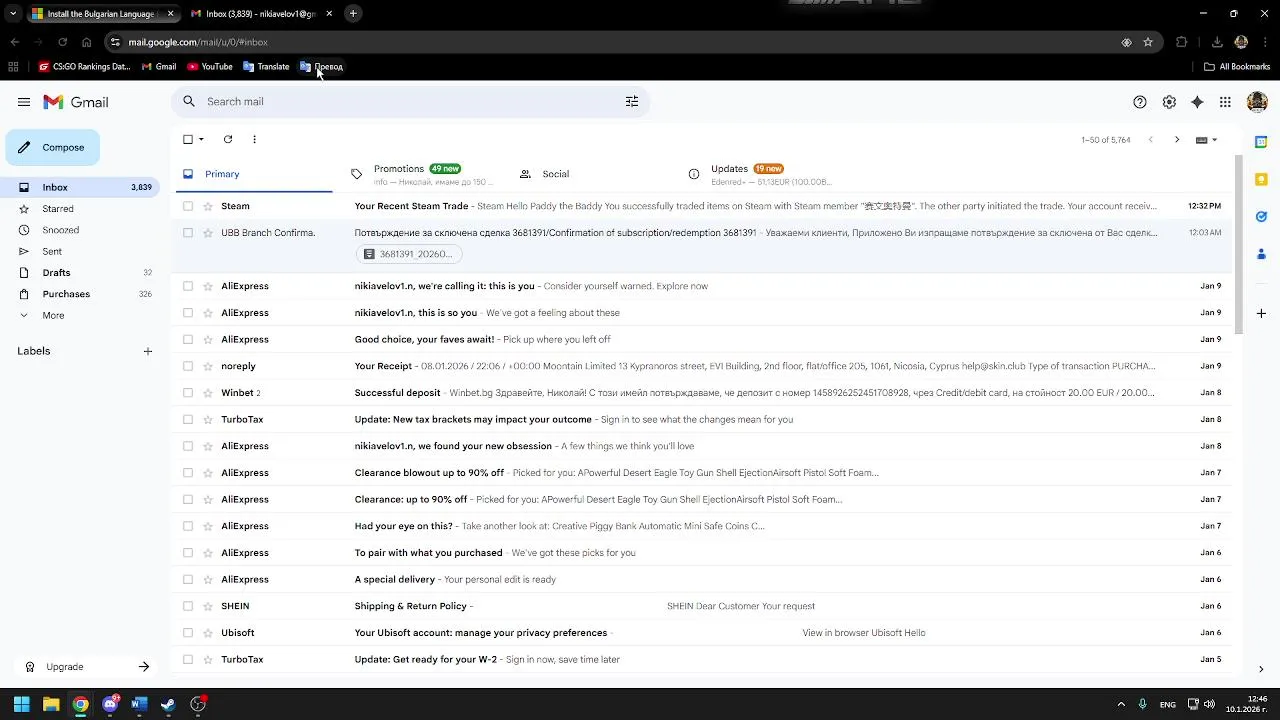
Task: Open the Google apps grid
Action: tap(1225, 102)
